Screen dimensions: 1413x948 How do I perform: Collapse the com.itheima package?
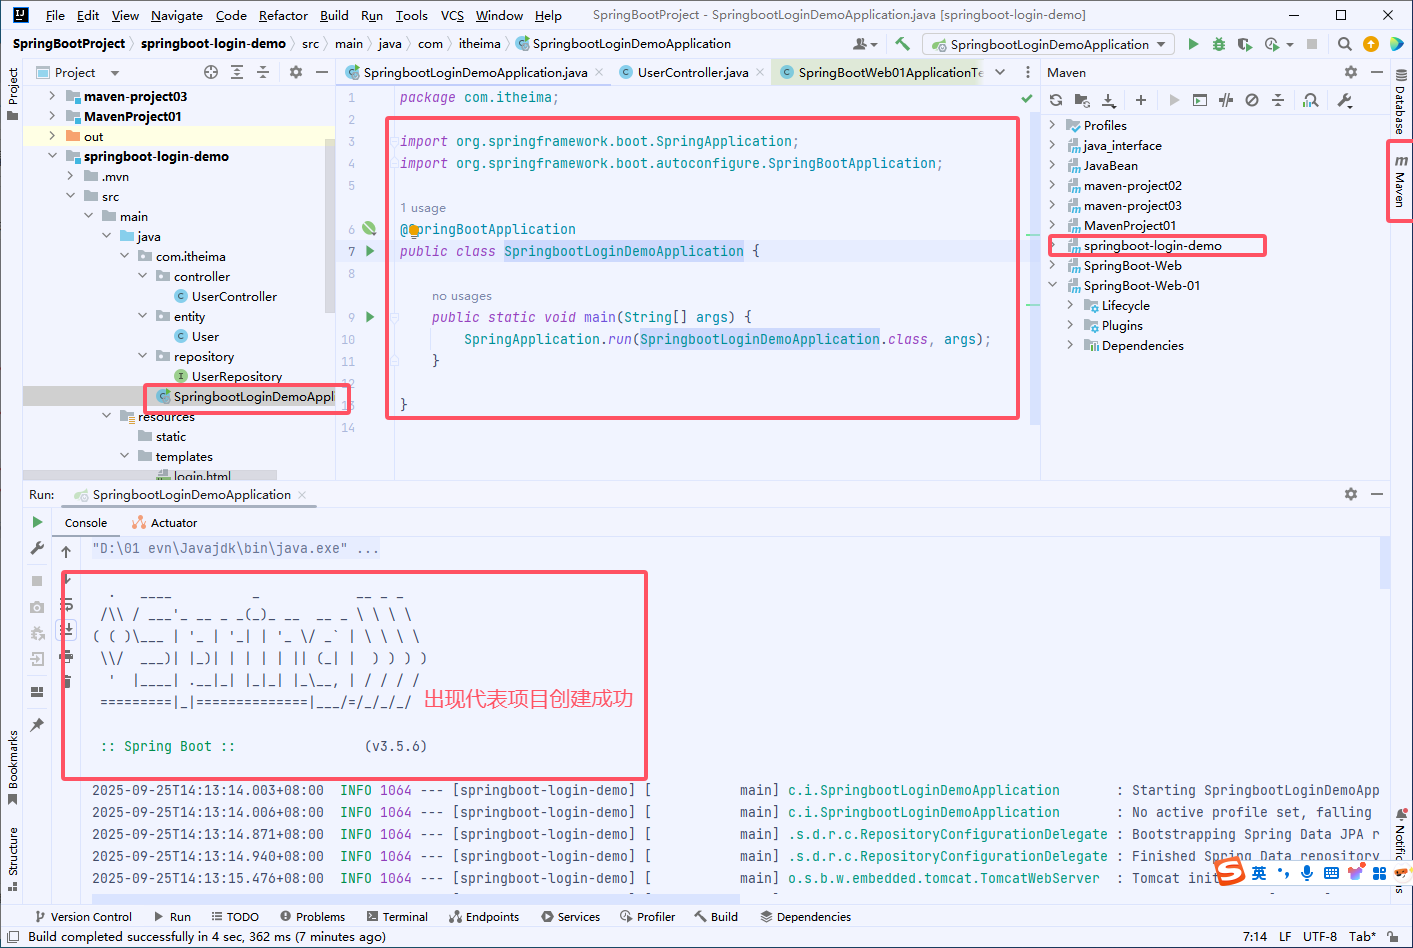124,256
